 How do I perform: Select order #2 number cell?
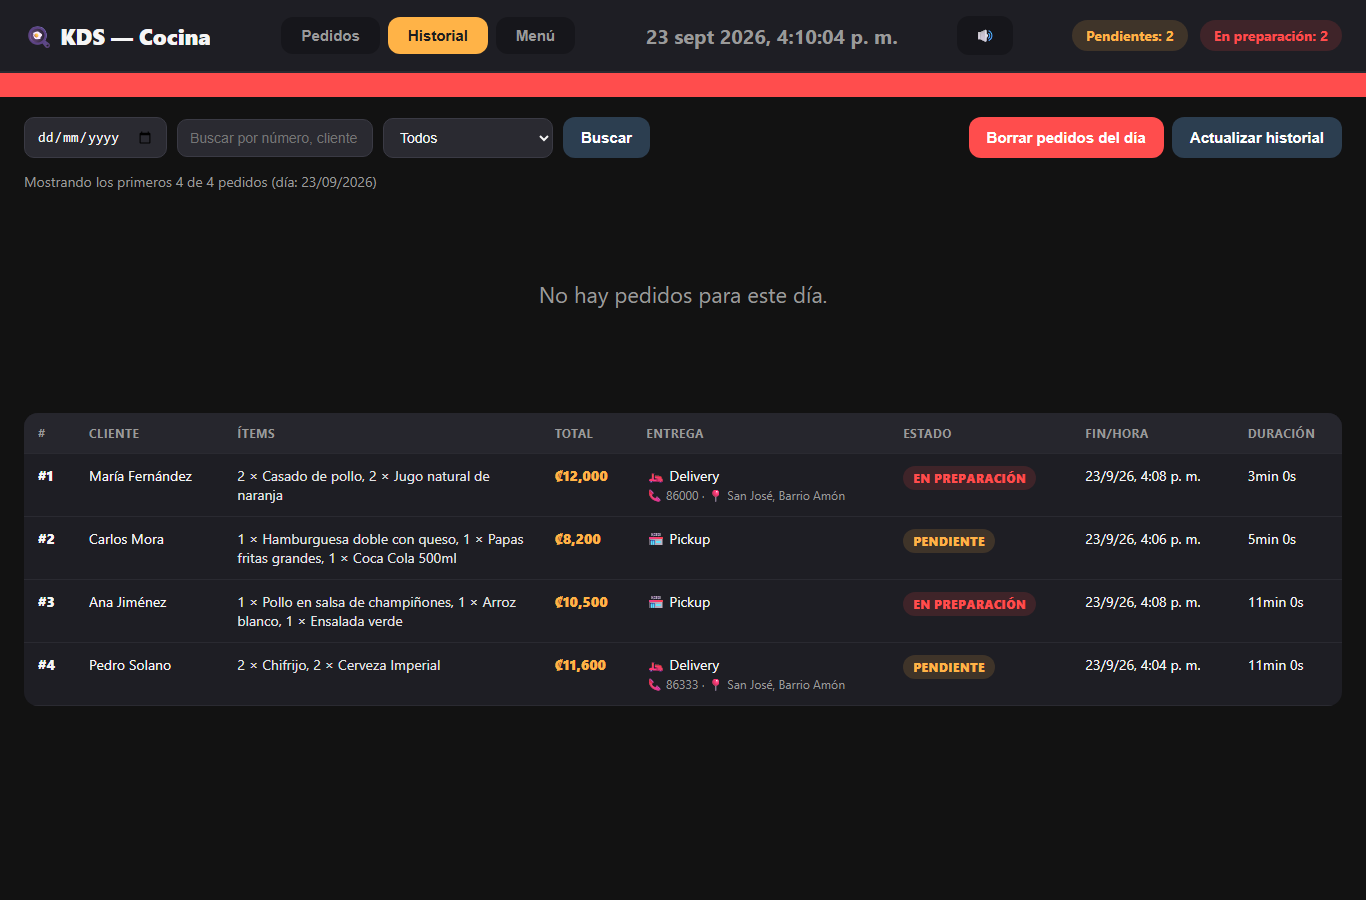pyautogui.click(x=46, y=539)
